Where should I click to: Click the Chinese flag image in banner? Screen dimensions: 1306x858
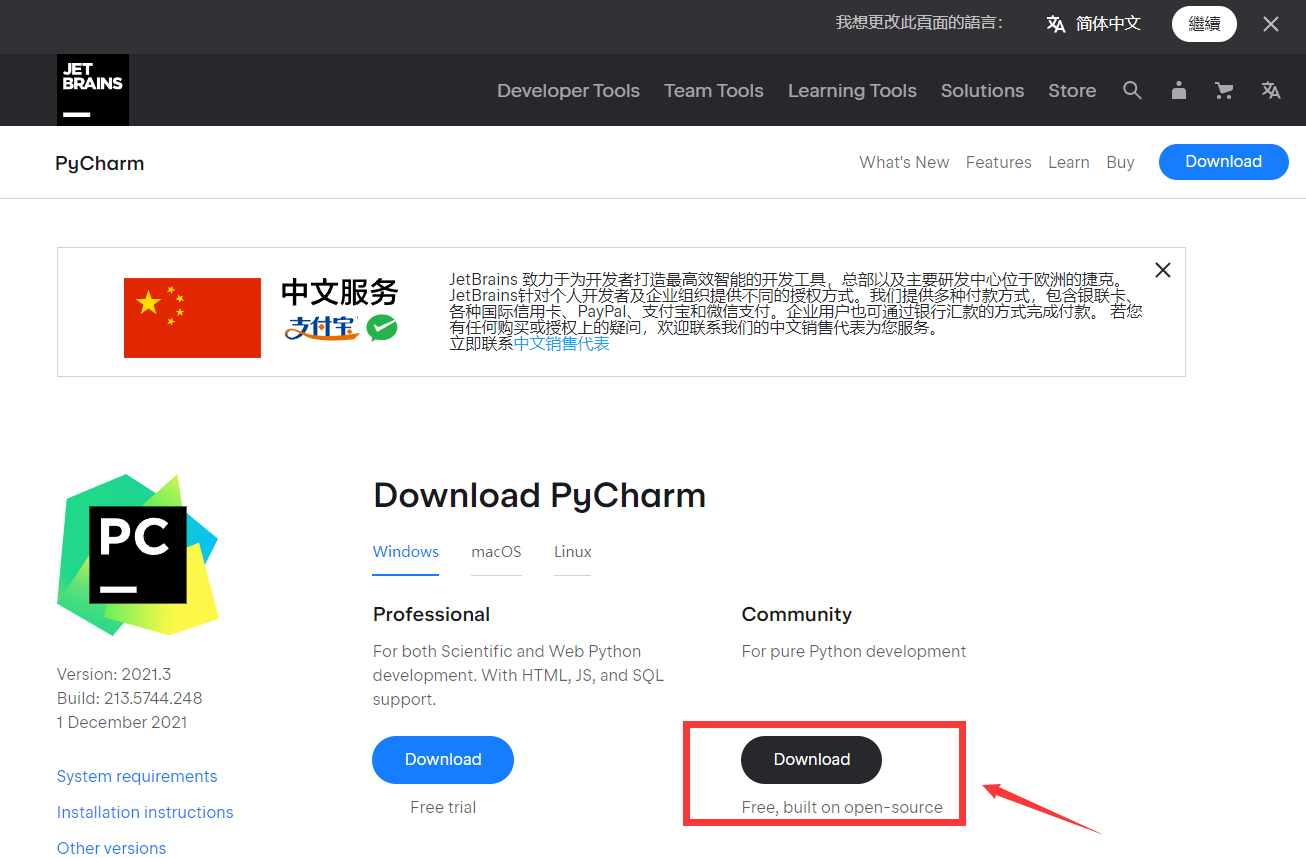tap(192, 318)
